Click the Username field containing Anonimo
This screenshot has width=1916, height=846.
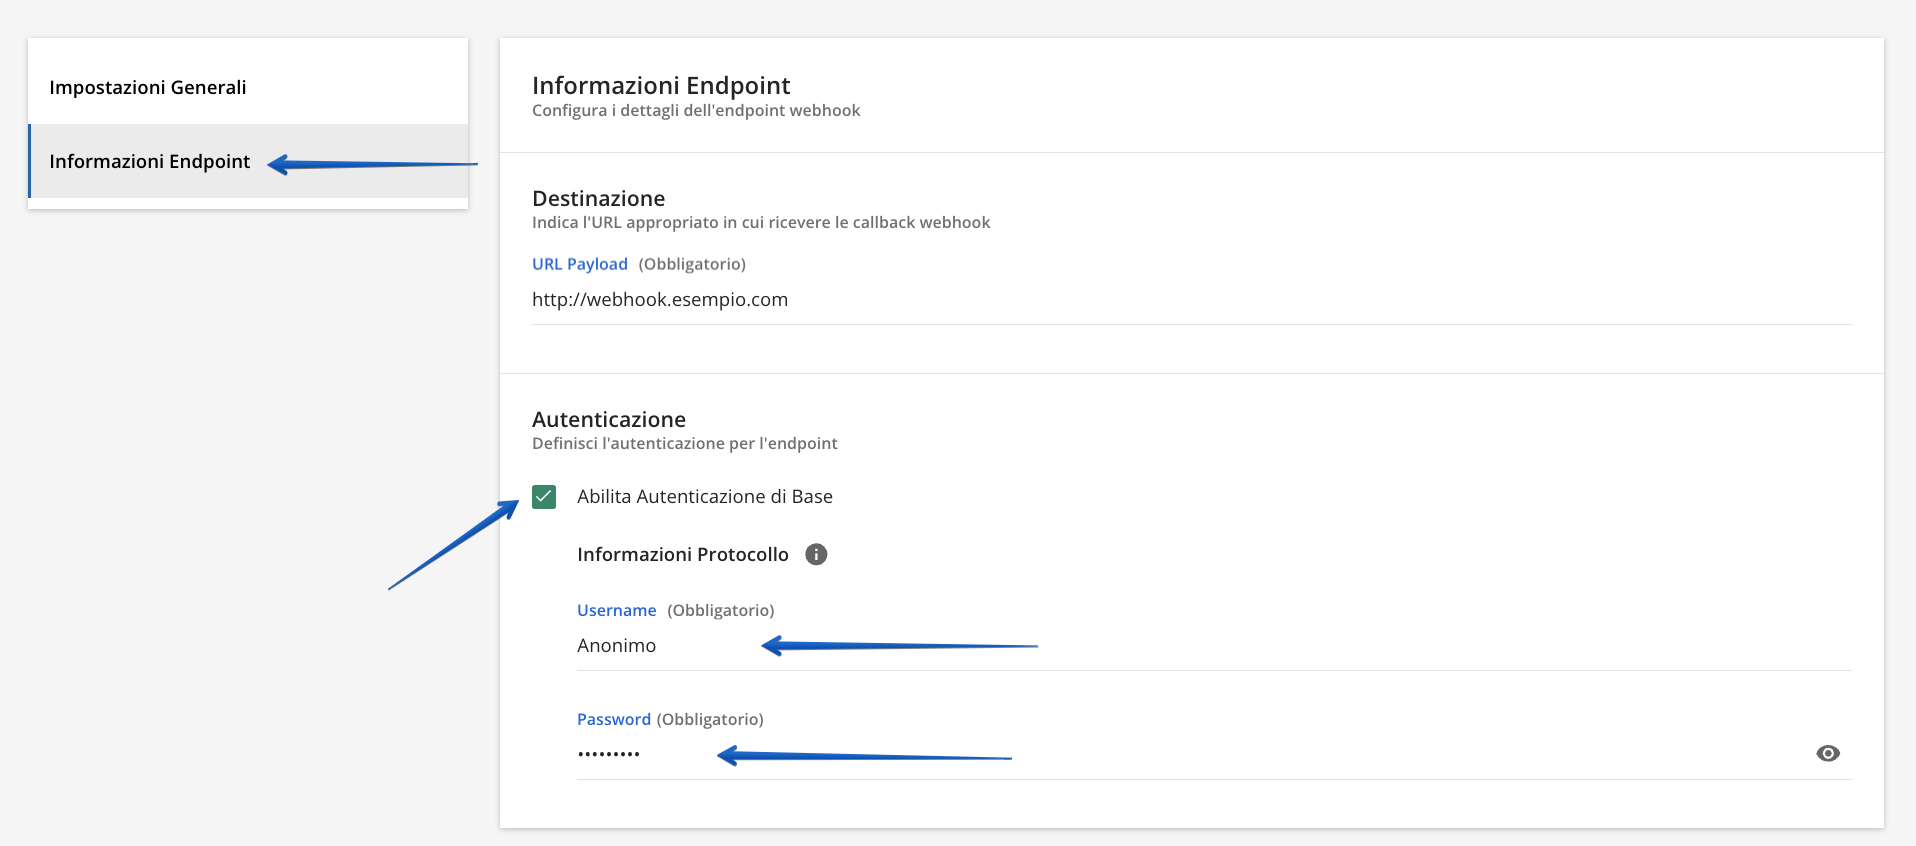(x=1214, y=646)
